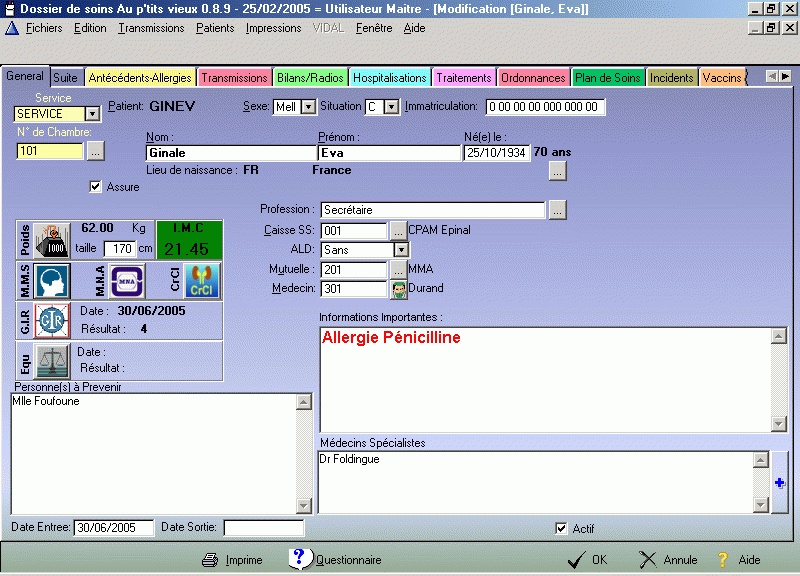Switch to the Vaccins tab
Screen dimensions: 800x576
(722, 78)
